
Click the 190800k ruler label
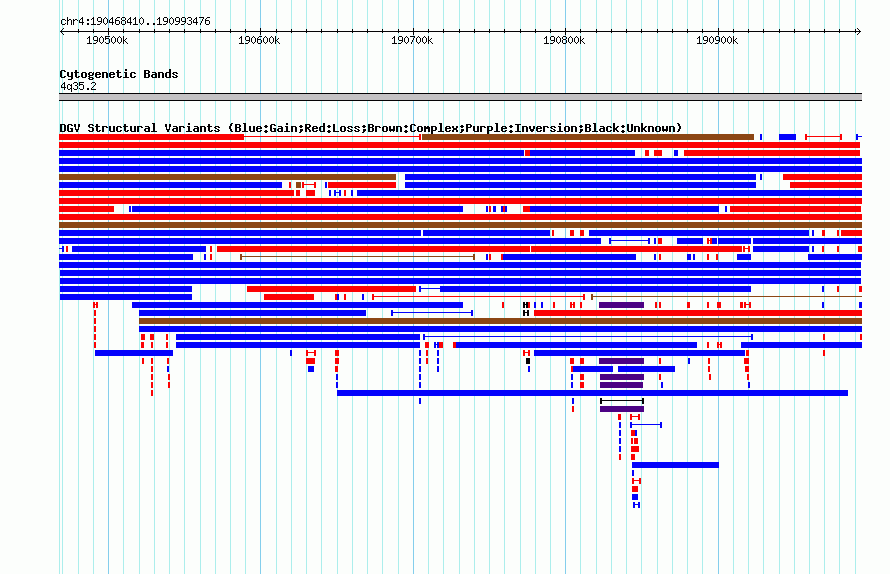(x=564, y=40)
